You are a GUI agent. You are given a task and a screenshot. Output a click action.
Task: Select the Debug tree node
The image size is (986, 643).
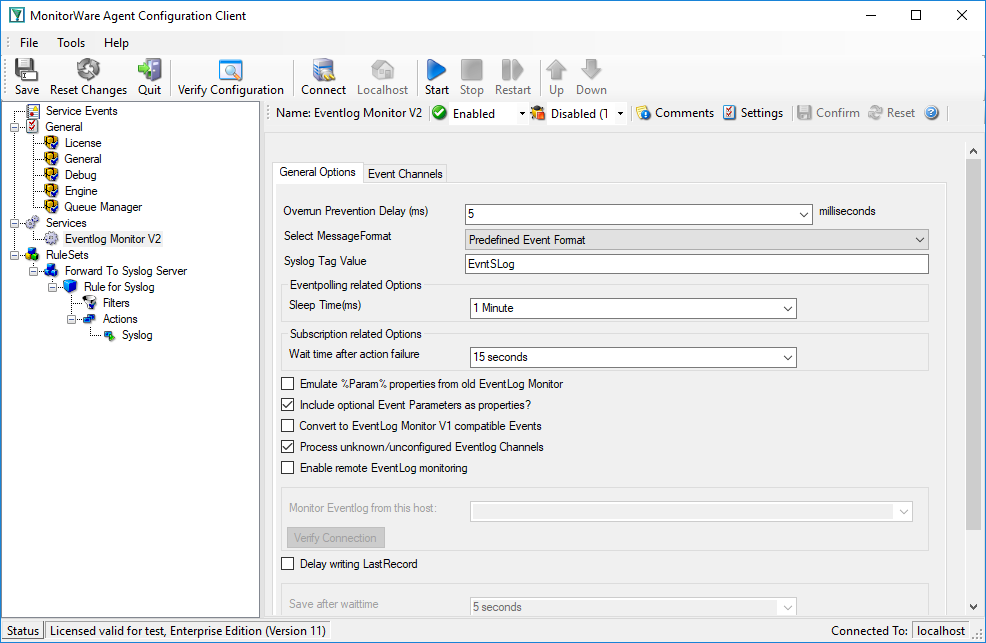(x=80, y=175)
